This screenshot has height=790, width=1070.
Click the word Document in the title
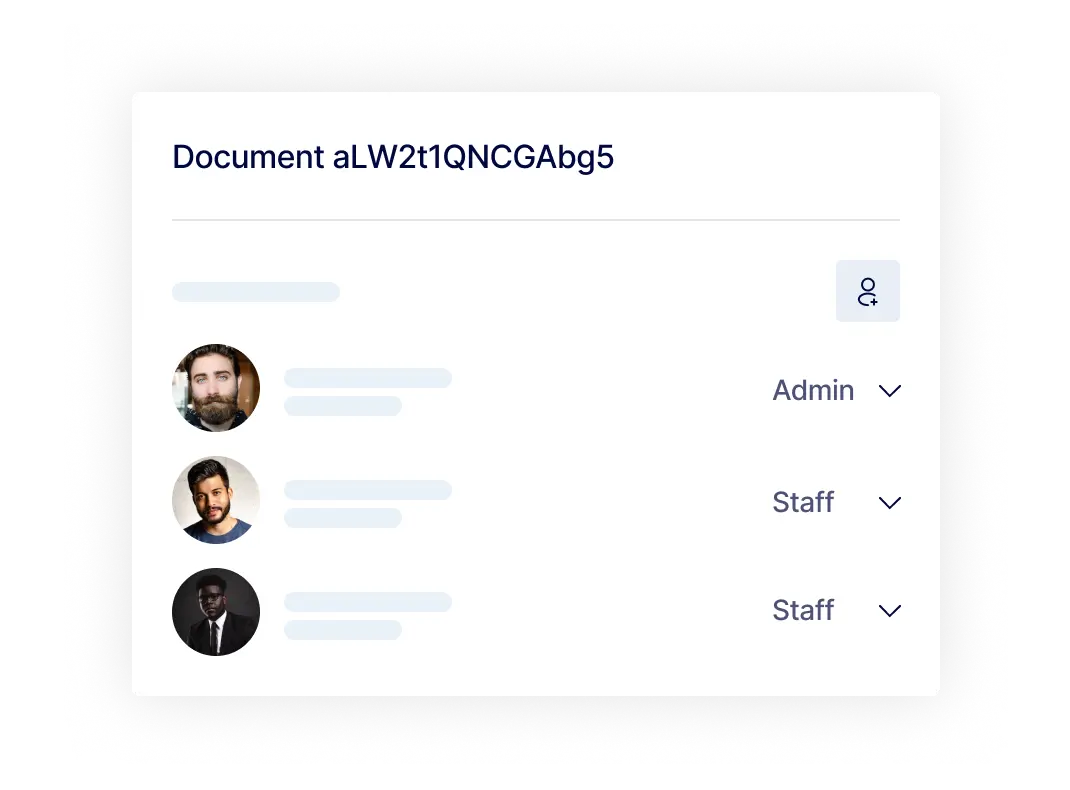248,157
